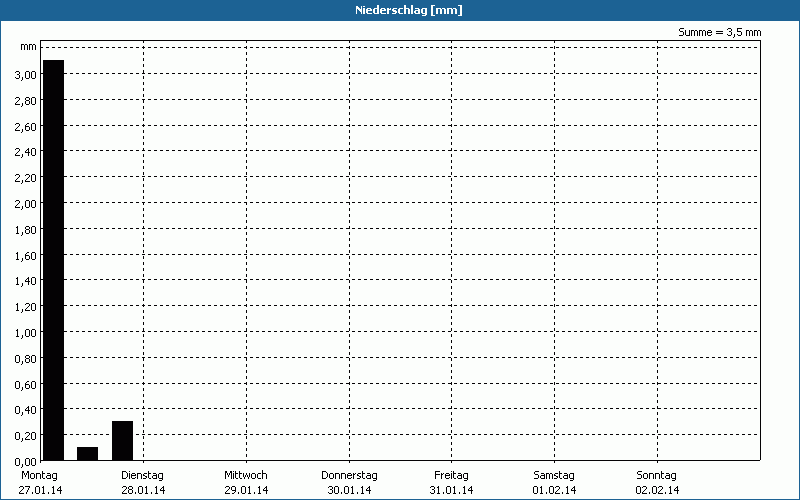Click the 'Niederschlag [mm]' chart title

[x=409, y=10]
